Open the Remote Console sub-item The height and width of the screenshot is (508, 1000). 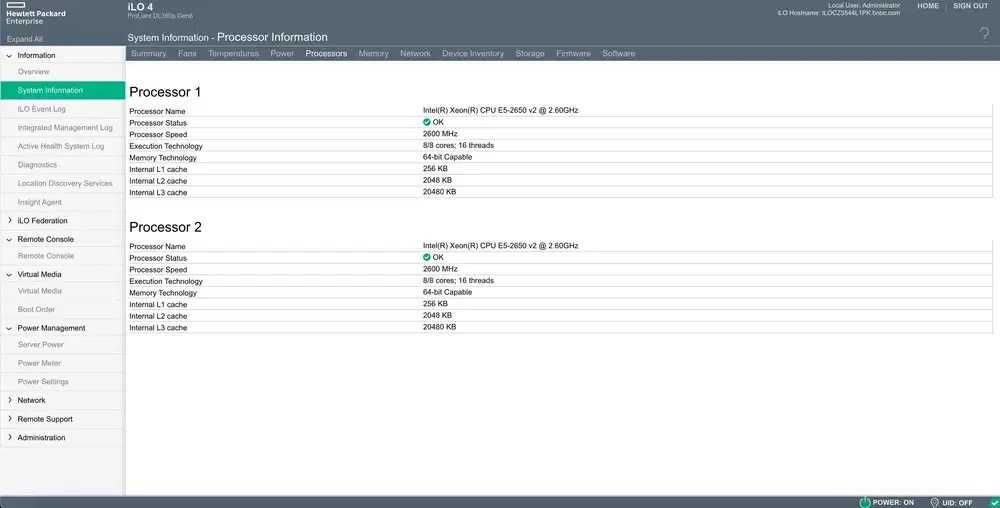[x=46, y=256]
